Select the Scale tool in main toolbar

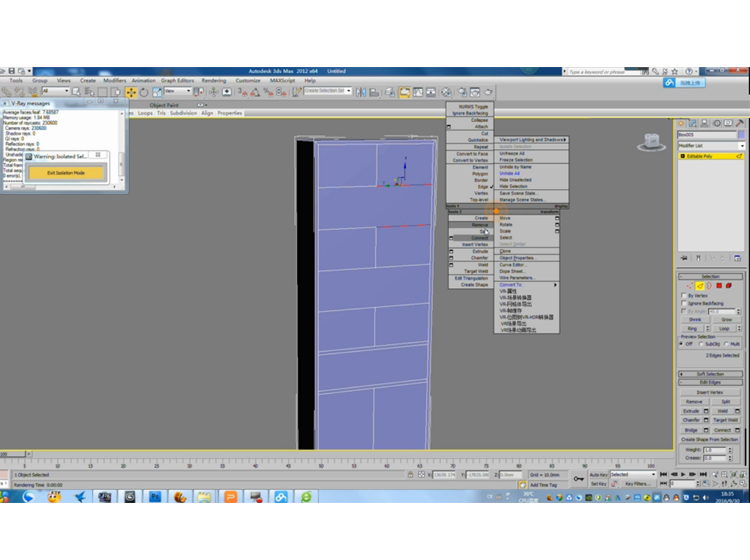point(157,92)
